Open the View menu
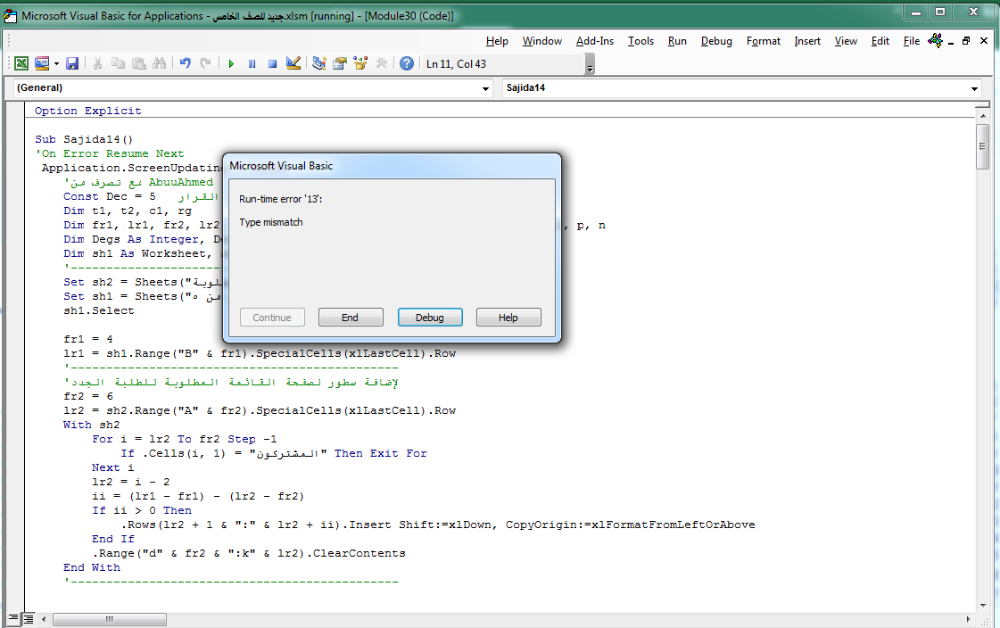This screenshot has width=1000, height=628. pyautogui.click(x=846, y=41)
